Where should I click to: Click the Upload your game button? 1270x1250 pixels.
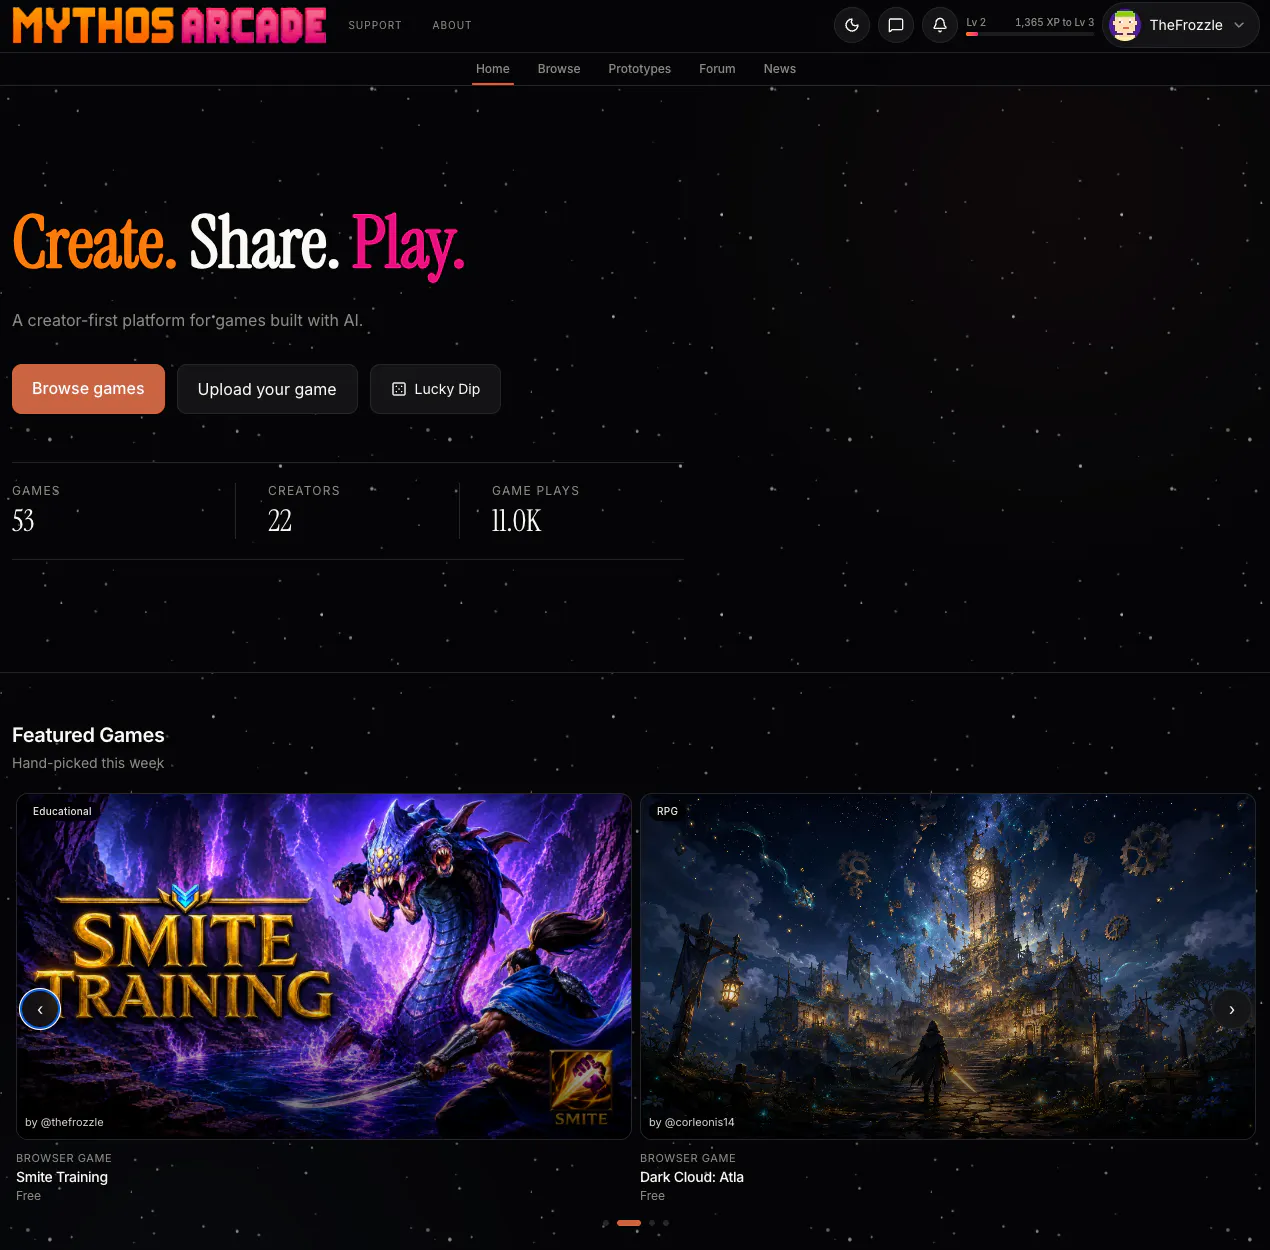coord(267,389)
